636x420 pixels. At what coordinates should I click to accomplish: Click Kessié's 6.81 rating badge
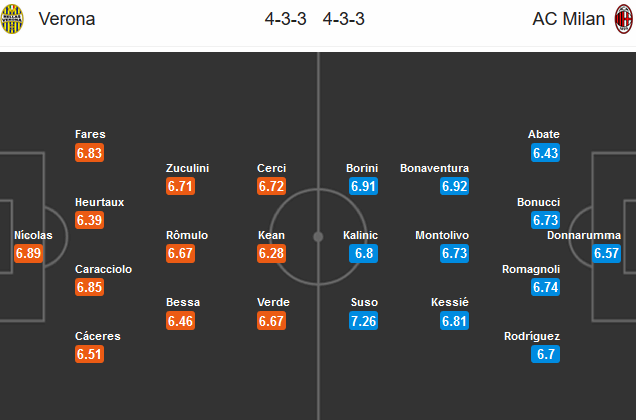[x=454, y=321]
